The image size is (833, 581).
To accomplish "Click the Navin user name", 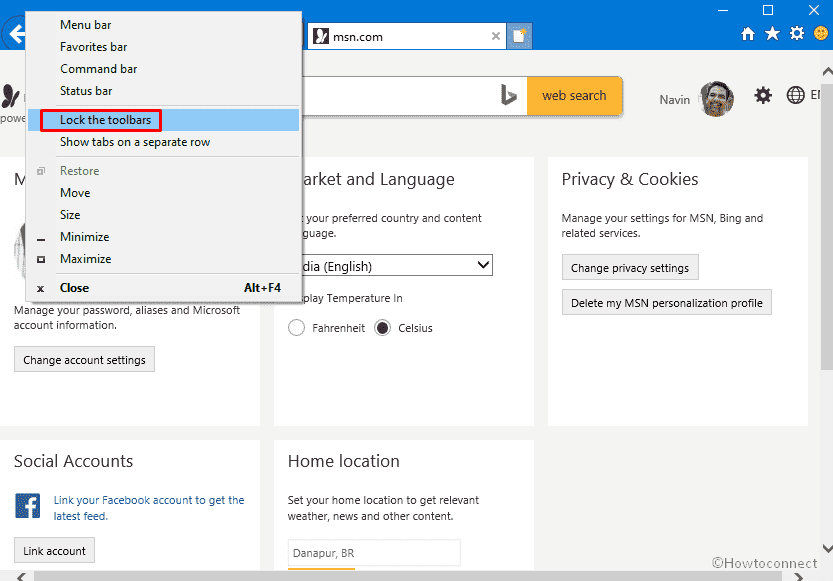I will tap(675, 99).
